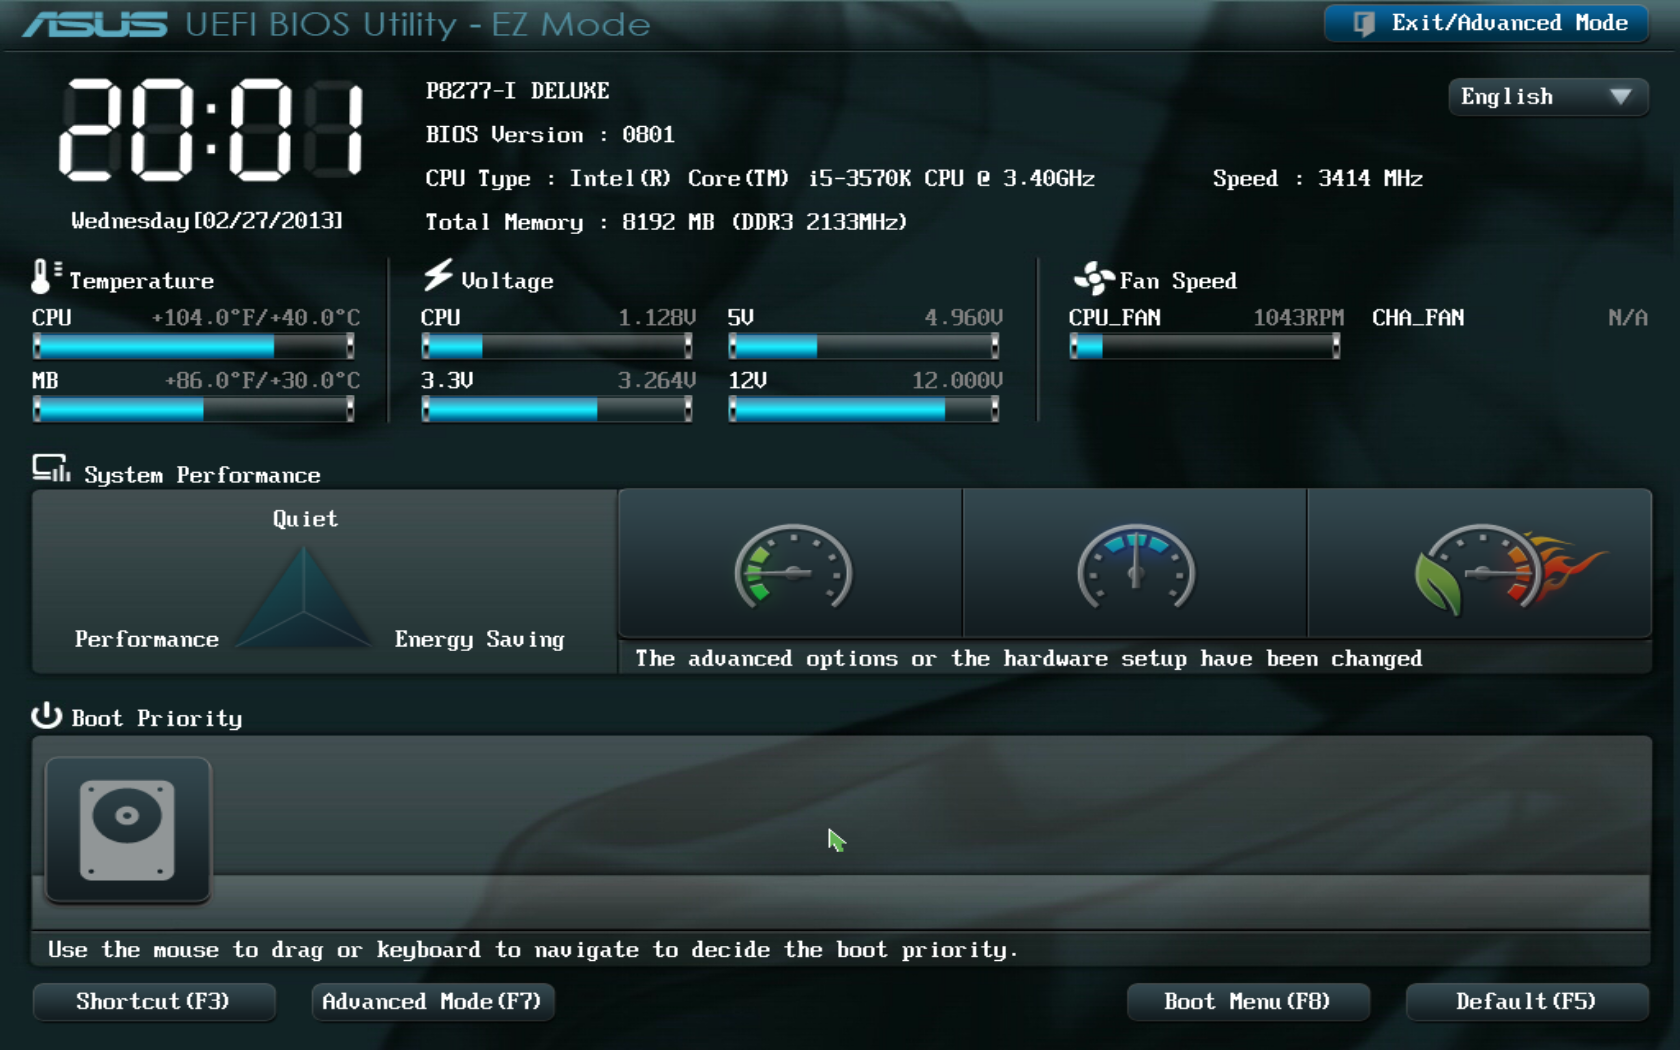Click the 12.000V voltage value

pyautogui.click(x=957, y=381)
